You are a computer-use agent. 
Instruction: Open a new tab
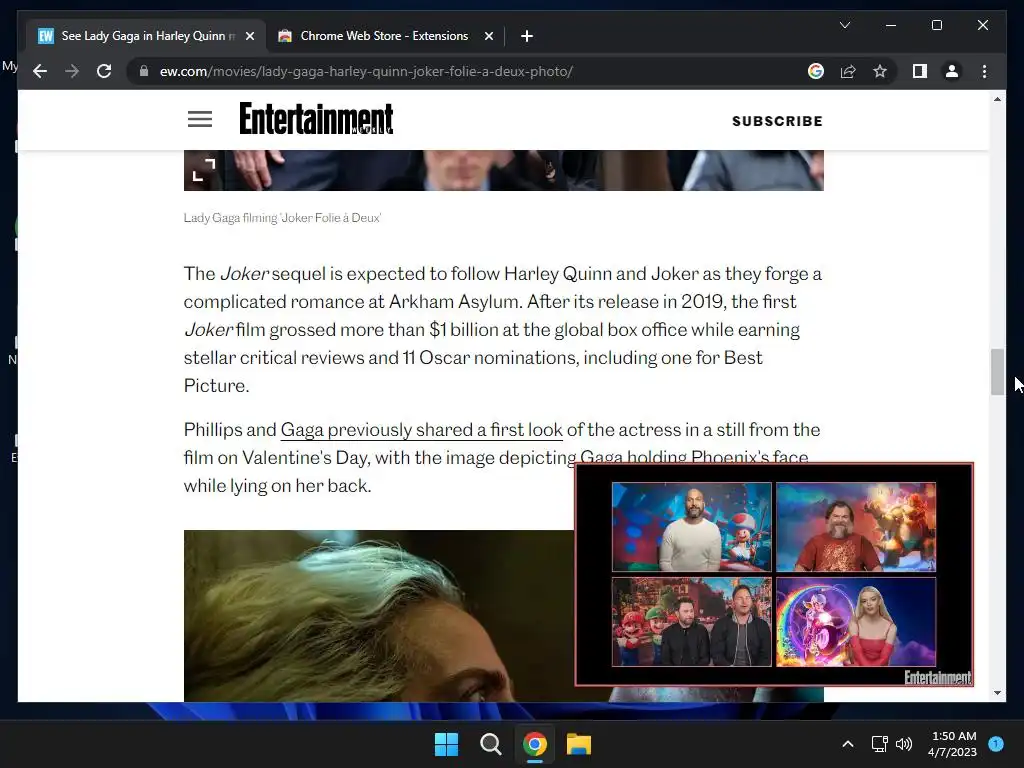(527, 36)
